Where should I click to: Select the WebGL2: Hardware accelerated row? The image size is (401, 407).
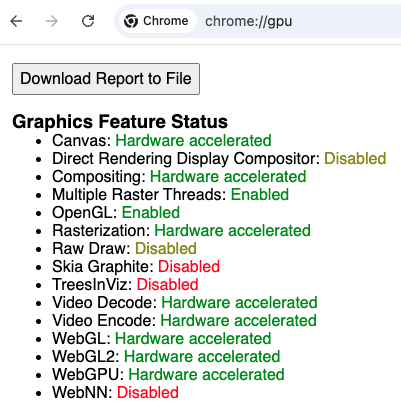(x=166, y=357)
